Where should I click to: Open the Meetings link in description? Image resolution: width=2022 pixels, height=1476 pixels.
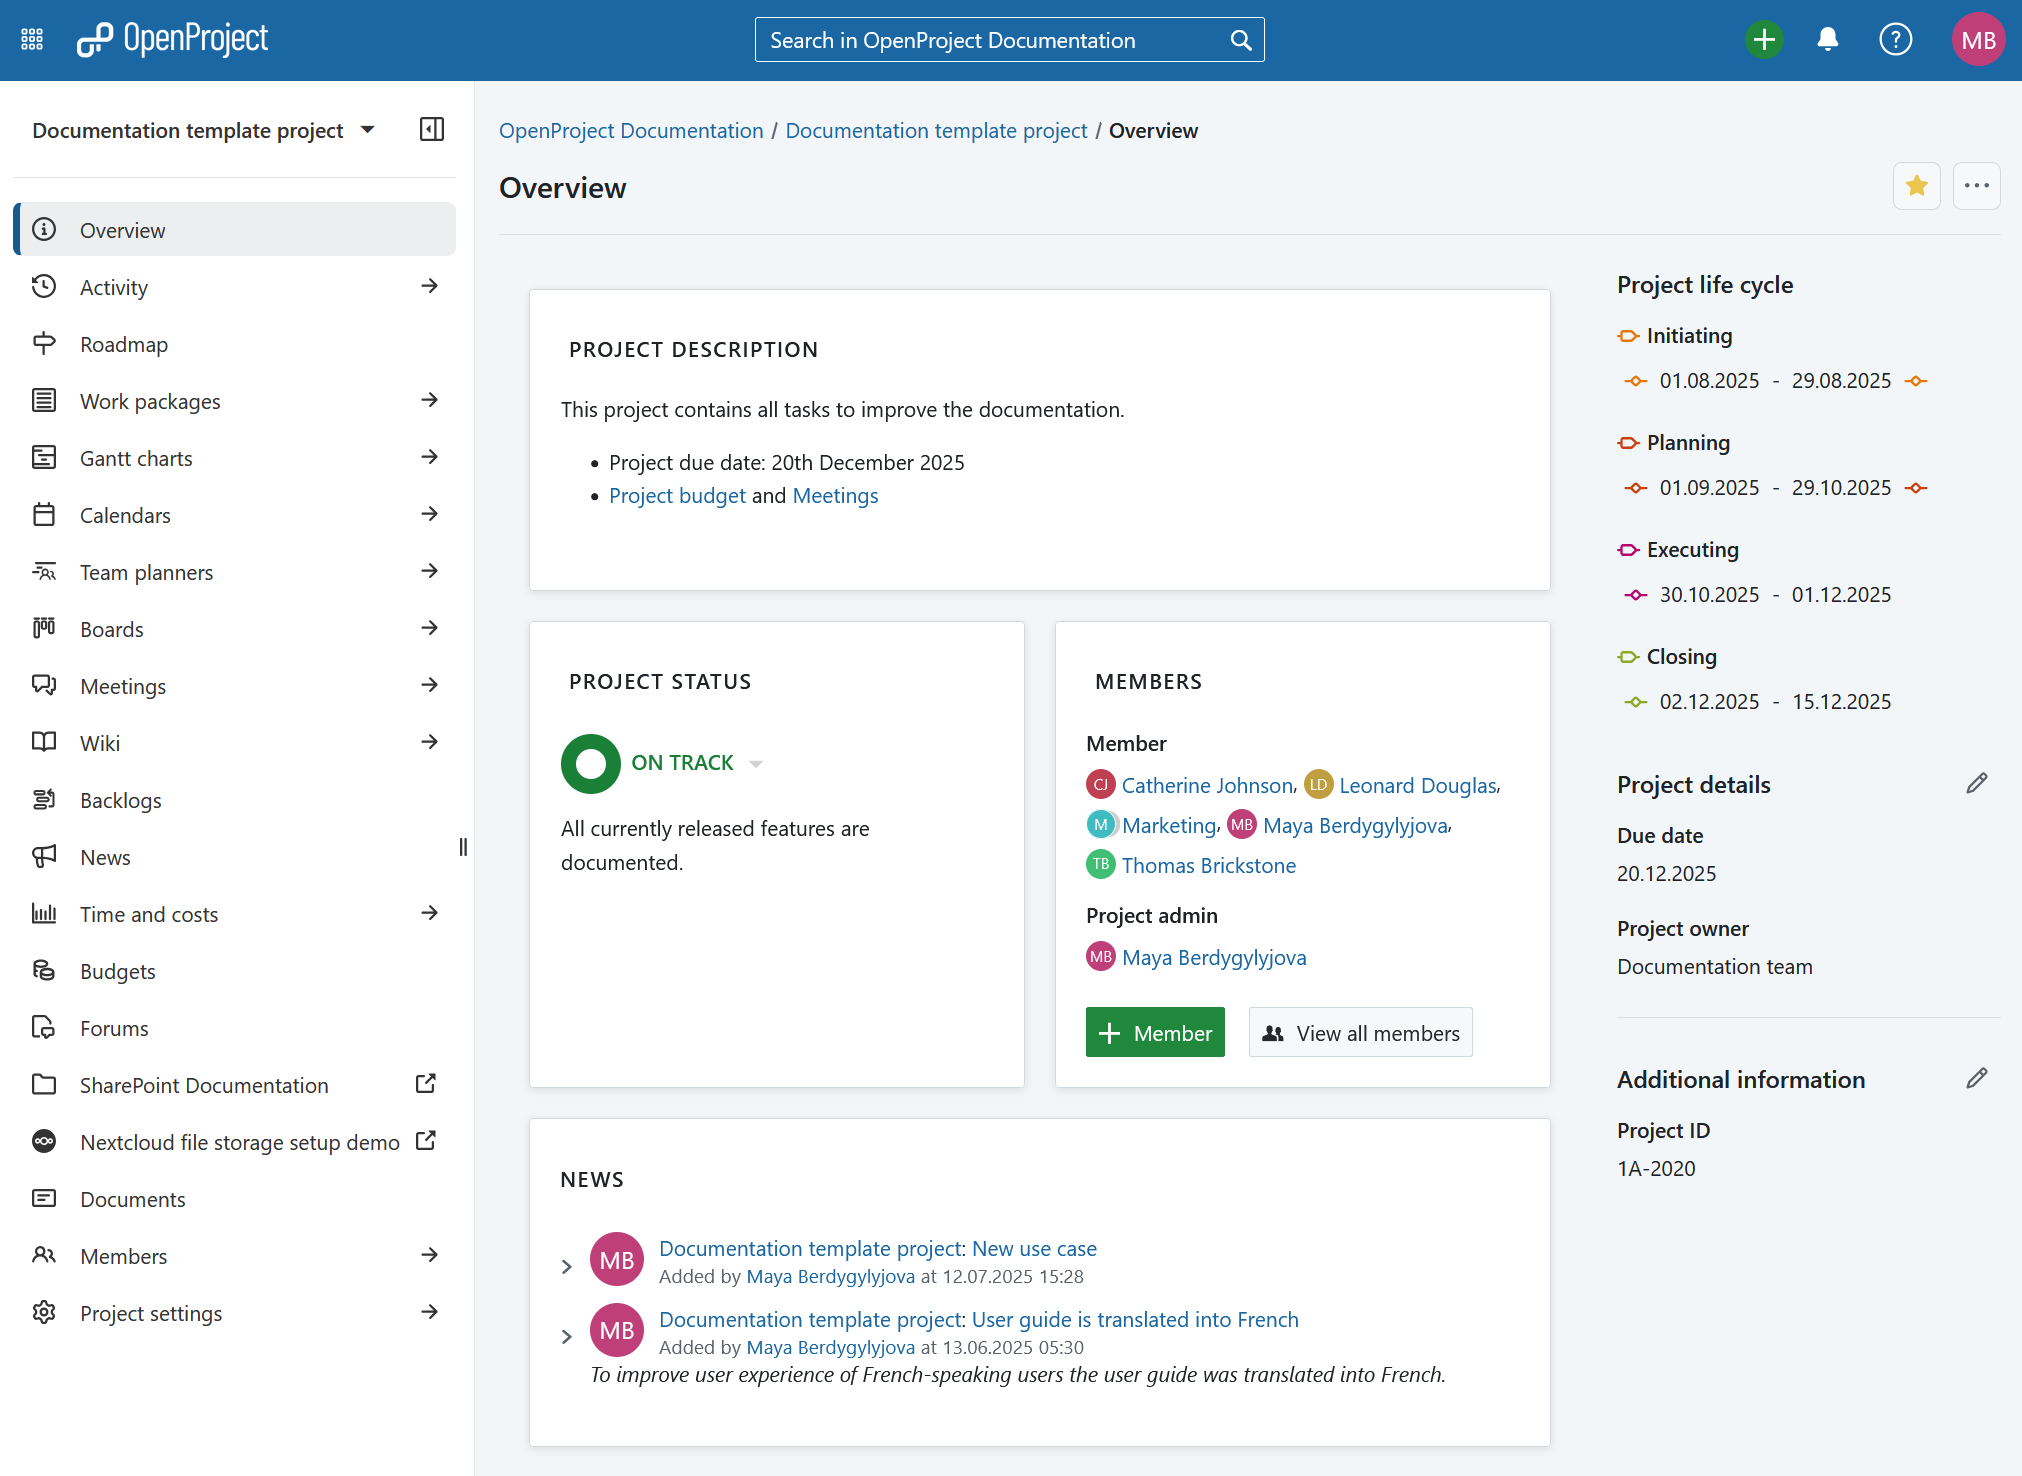click(835, 496)
